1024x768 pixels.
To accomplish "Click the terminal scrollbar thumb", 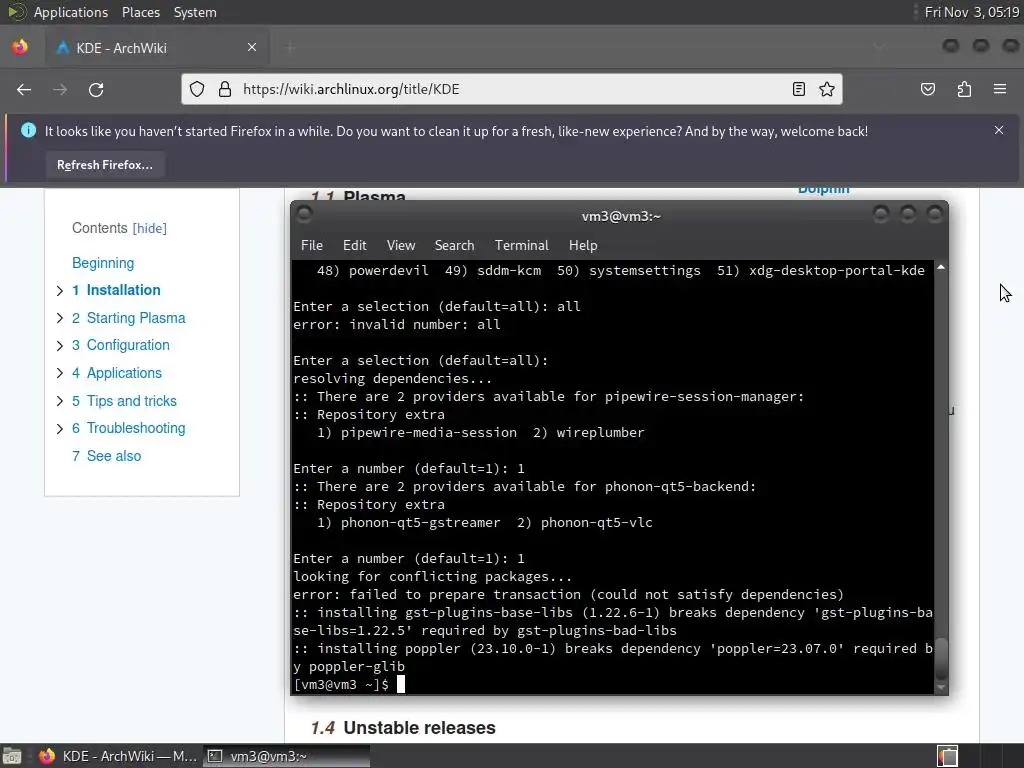I will [x=941, y=659].
